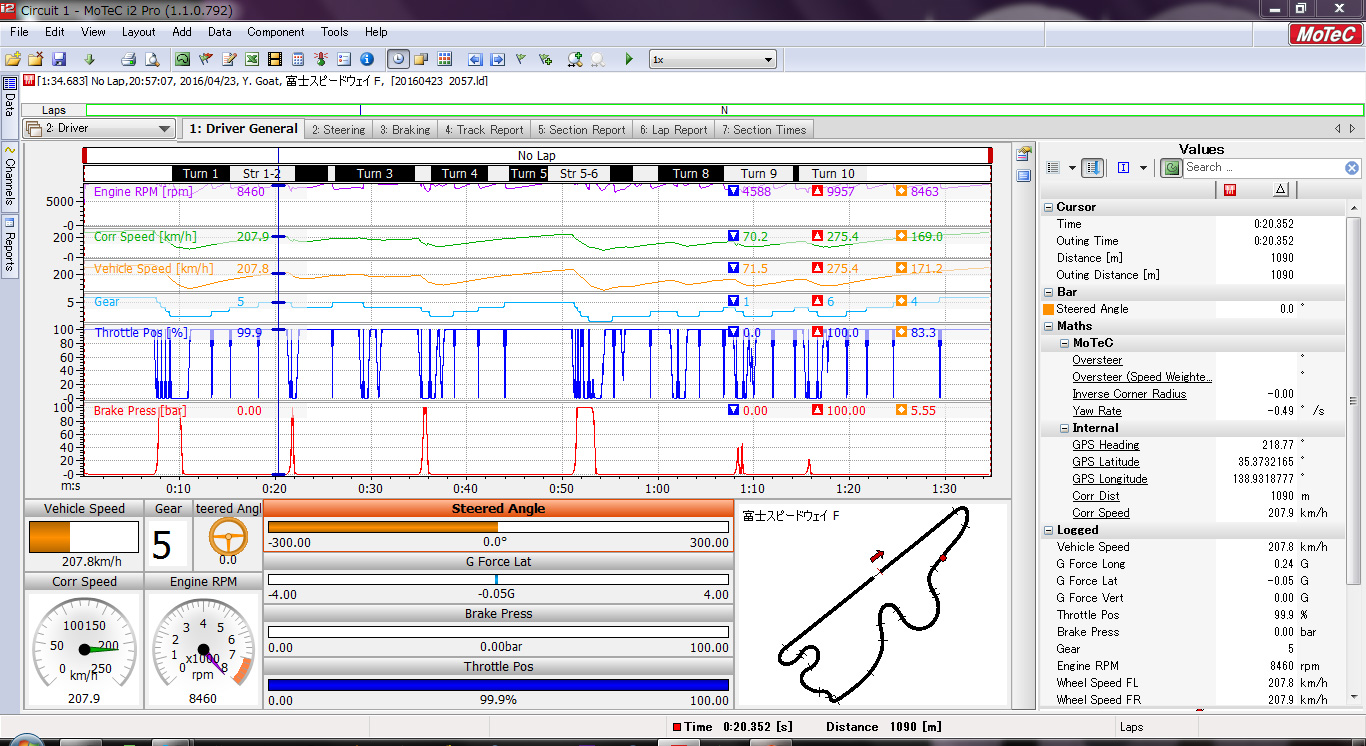Click the colored grid toolbar icon
The image size is (1366, 746).
(445, 59)
